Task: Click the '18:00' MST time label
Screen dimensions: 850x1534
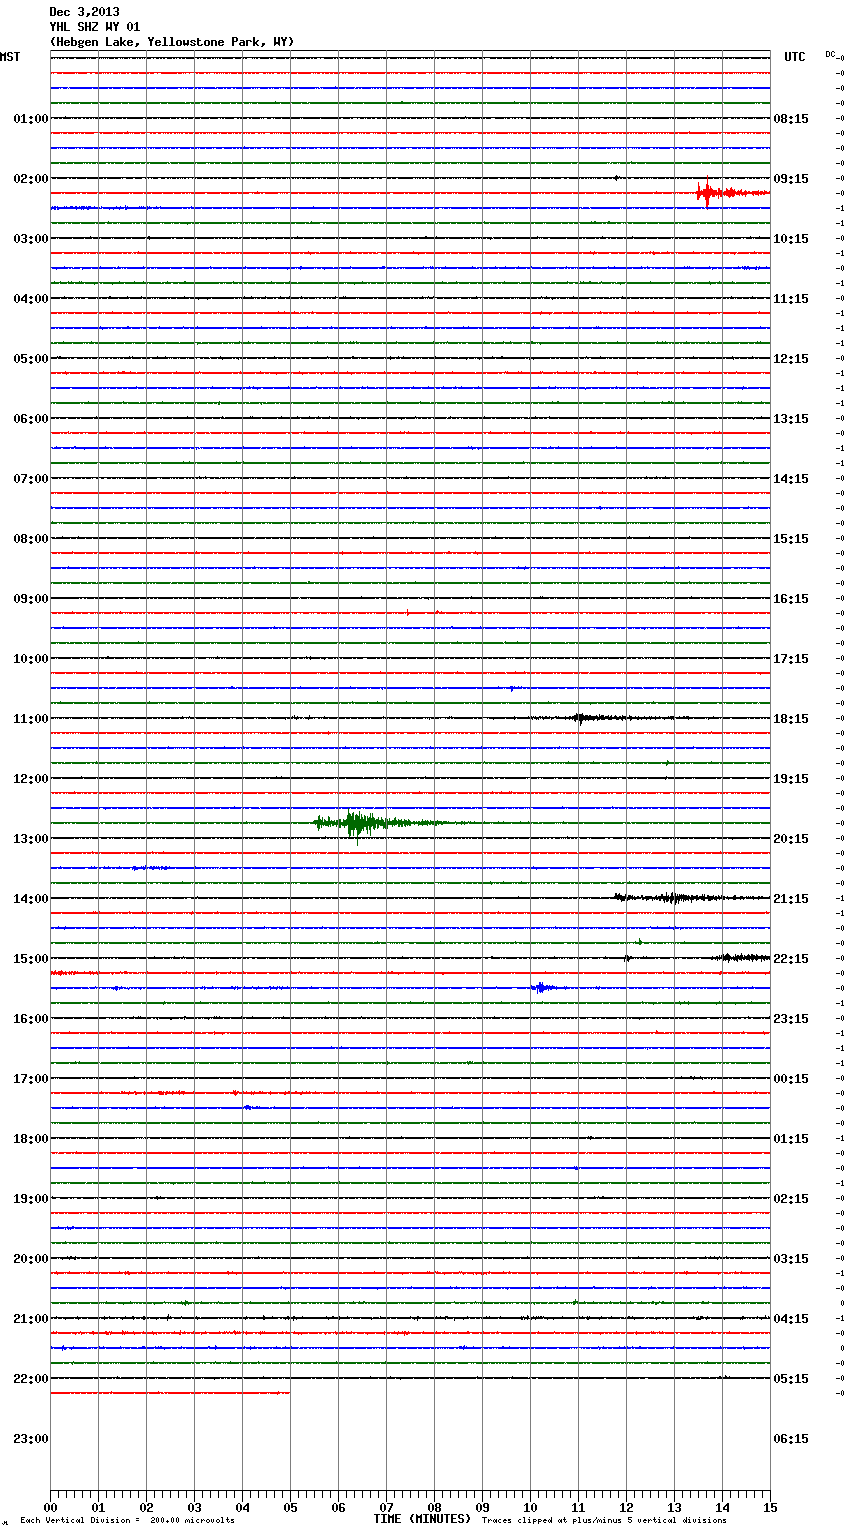Action: 30,1139
